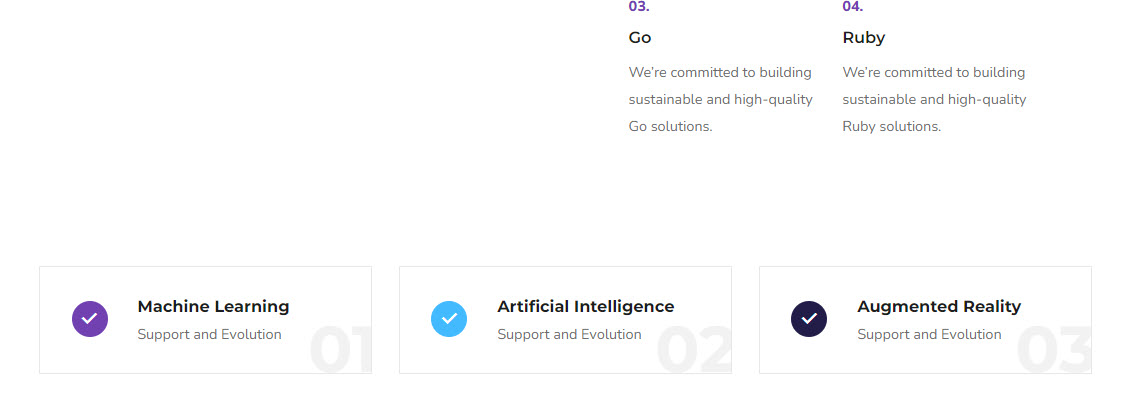Click the dark navy checkmark circle icon
This screenshot has width=1147, height=413.
click(809, 319)
